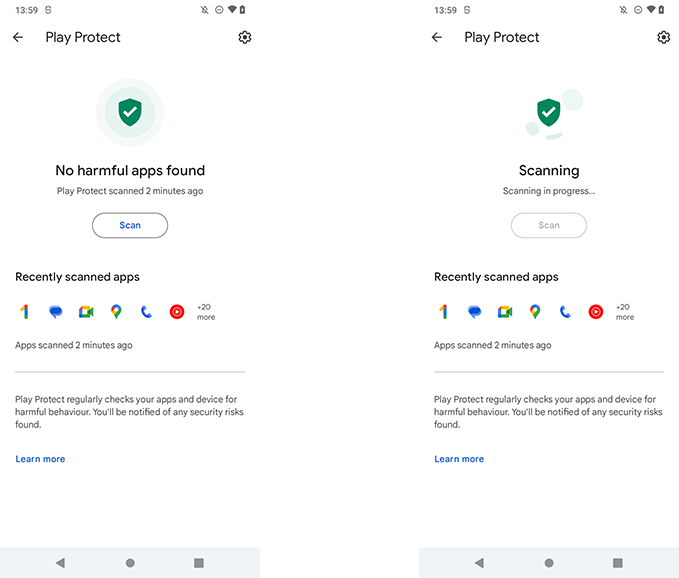Select Google Meet icon on left screen

[x=86, y=312]
